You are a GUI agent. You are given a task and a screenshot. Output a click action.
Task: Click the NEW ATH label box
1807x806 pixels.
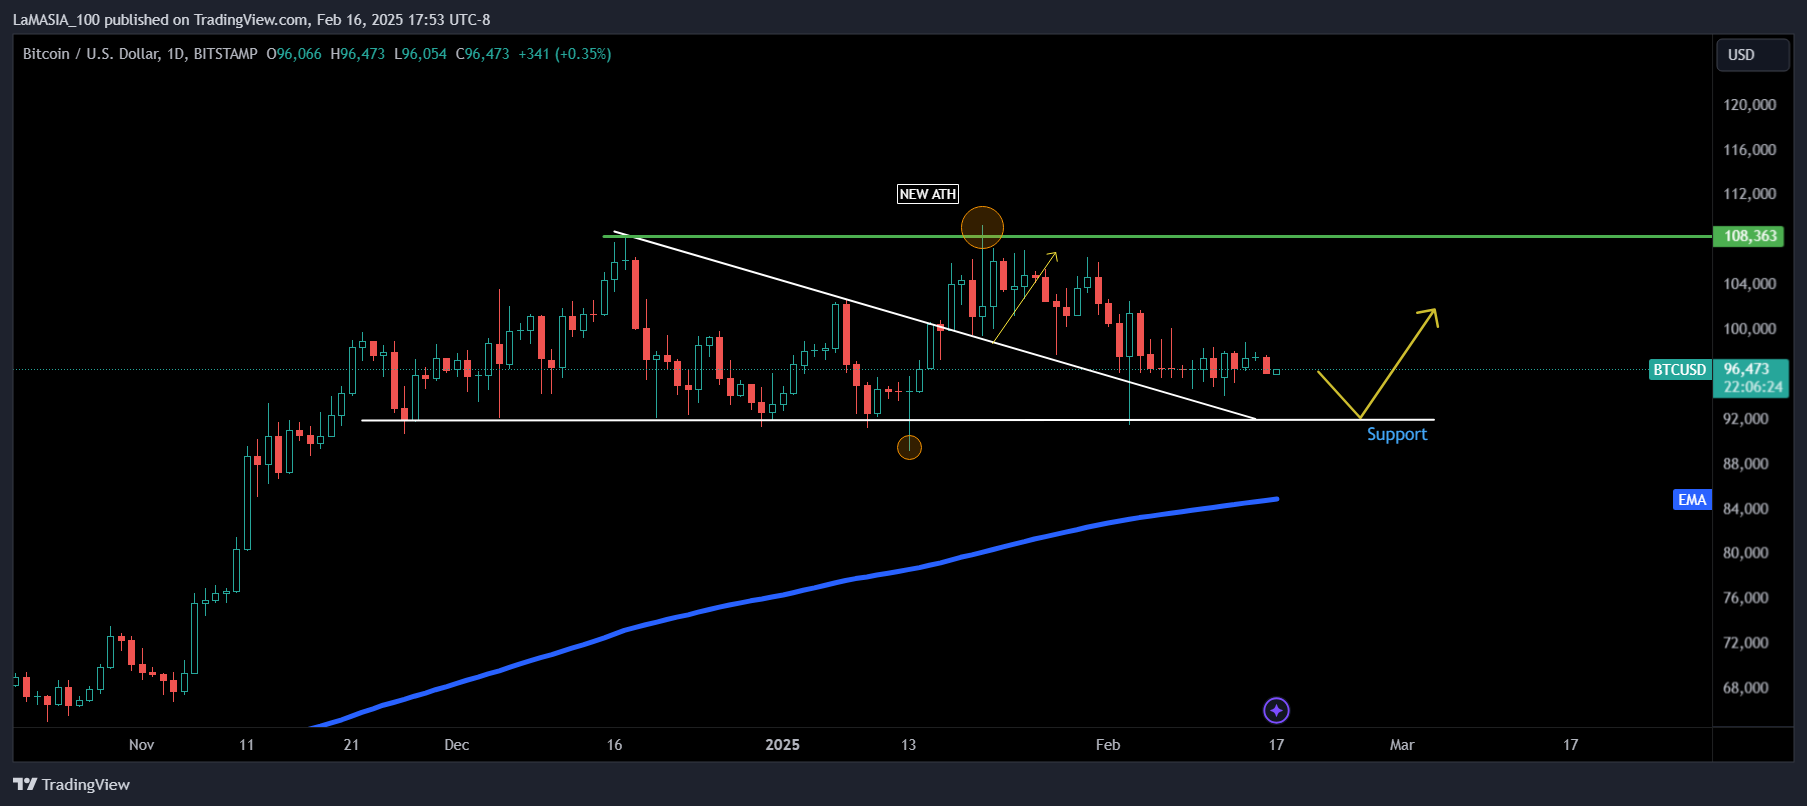tap(928, 194)
